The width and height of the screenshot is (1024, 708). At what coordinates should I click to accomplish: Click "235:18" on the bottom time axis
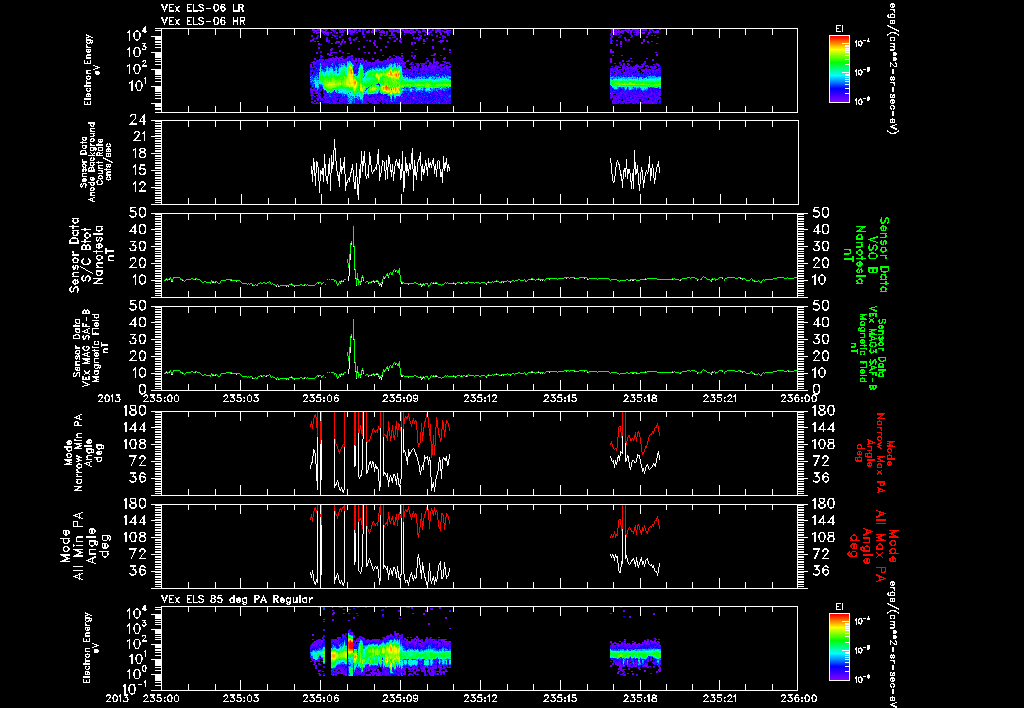pos(640,698)
